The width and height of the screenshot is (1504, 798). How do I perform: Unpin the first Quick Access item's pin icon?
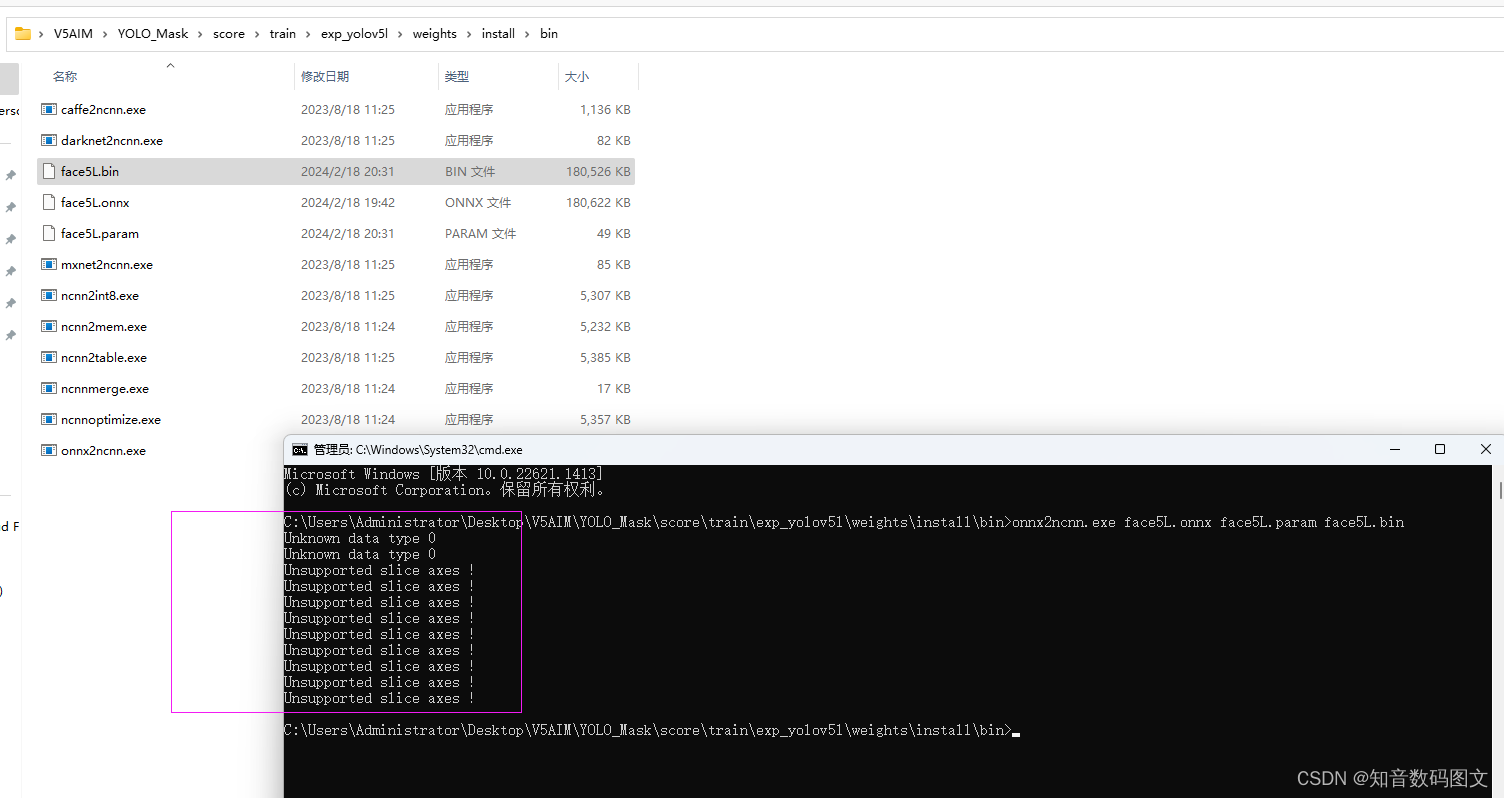pyautogui.click(x=10, y=174)
